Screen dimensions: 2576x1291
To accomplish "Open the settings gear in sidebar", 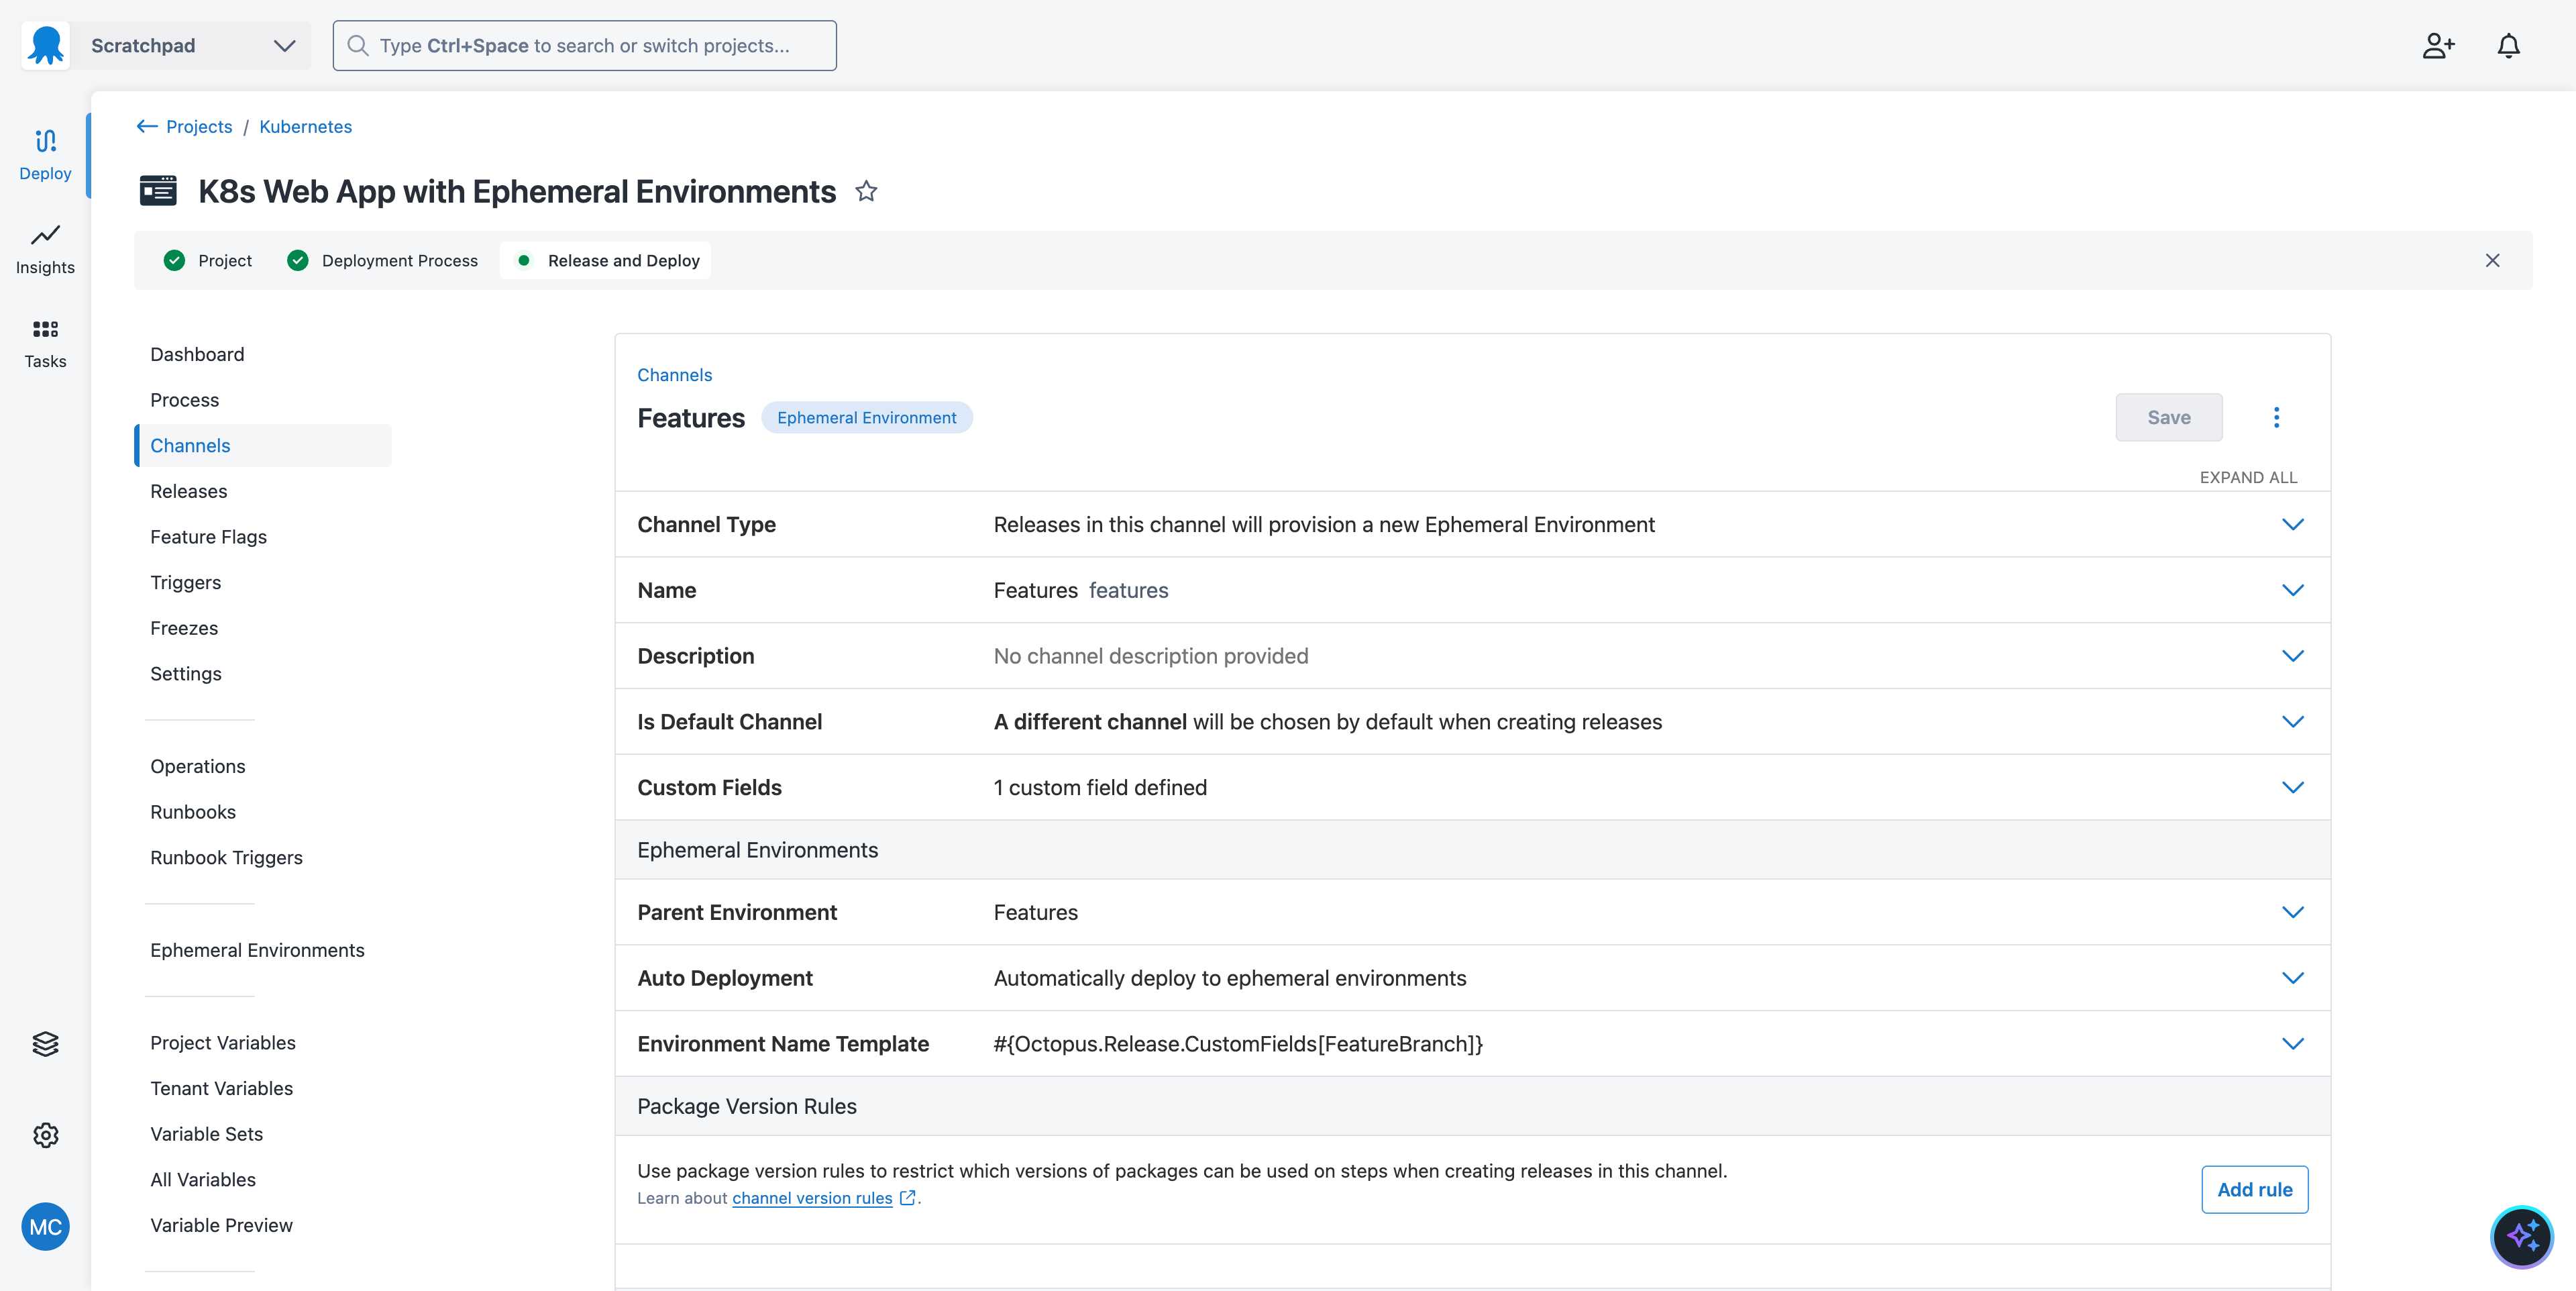I will pyautogui.click(x=45, y=1135).
